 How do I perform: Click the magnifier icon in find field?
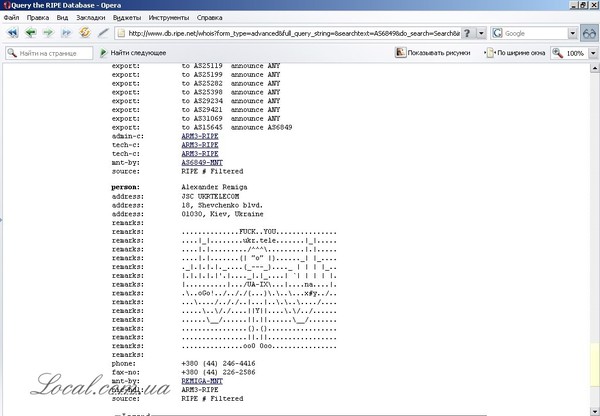coord(12,53)
